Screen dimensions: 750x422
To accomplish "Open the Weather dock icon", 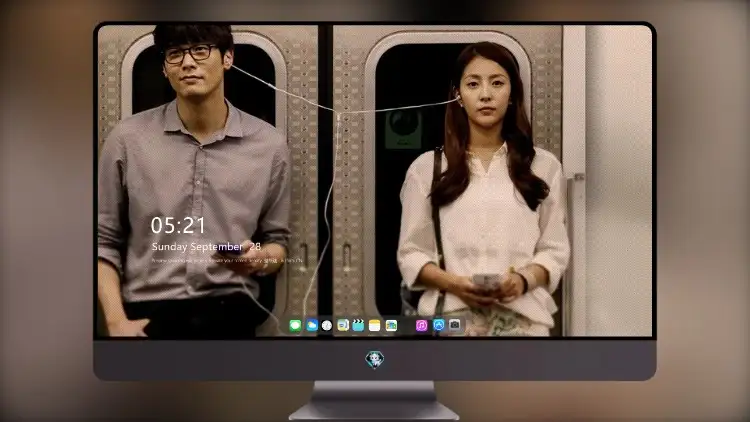I will [x=312, y=326].
